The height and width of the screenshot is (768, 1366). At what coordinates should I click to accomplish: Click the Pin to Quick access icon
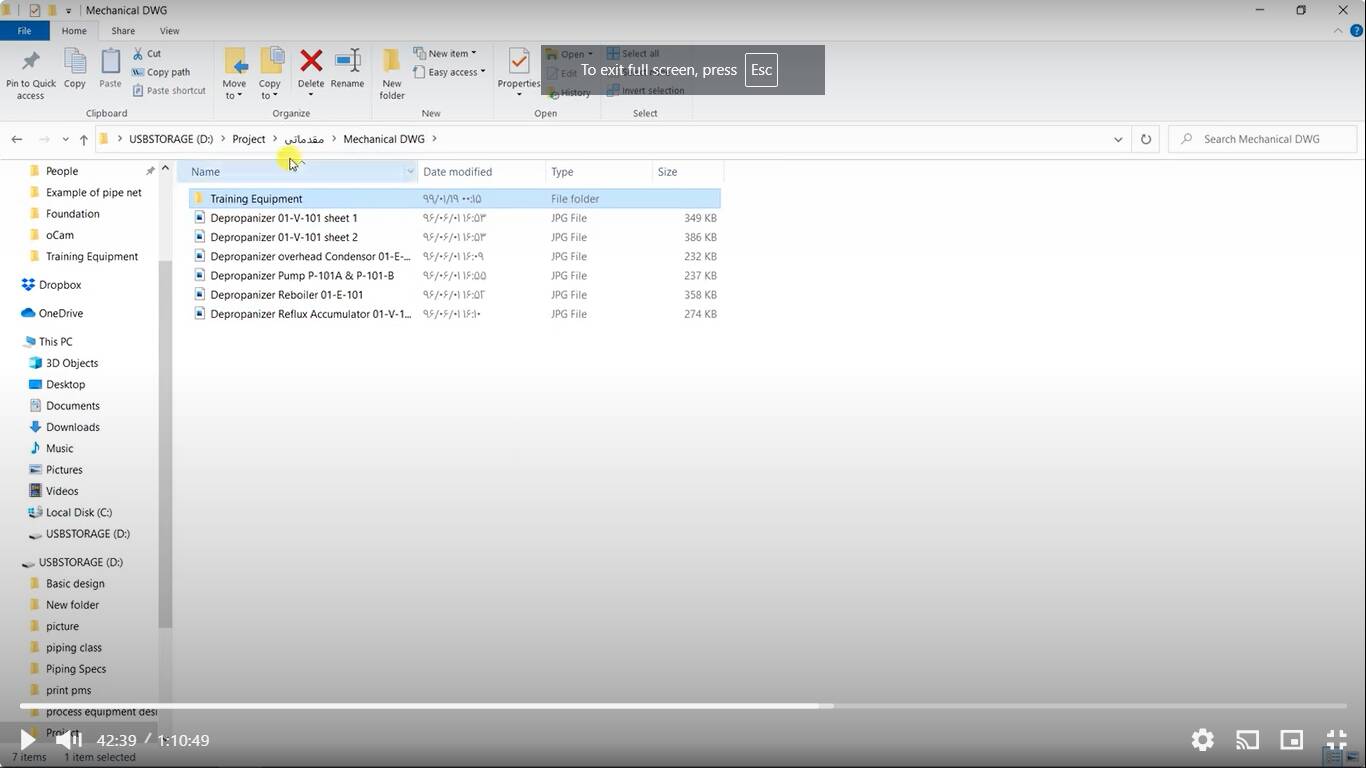point(30,62)
